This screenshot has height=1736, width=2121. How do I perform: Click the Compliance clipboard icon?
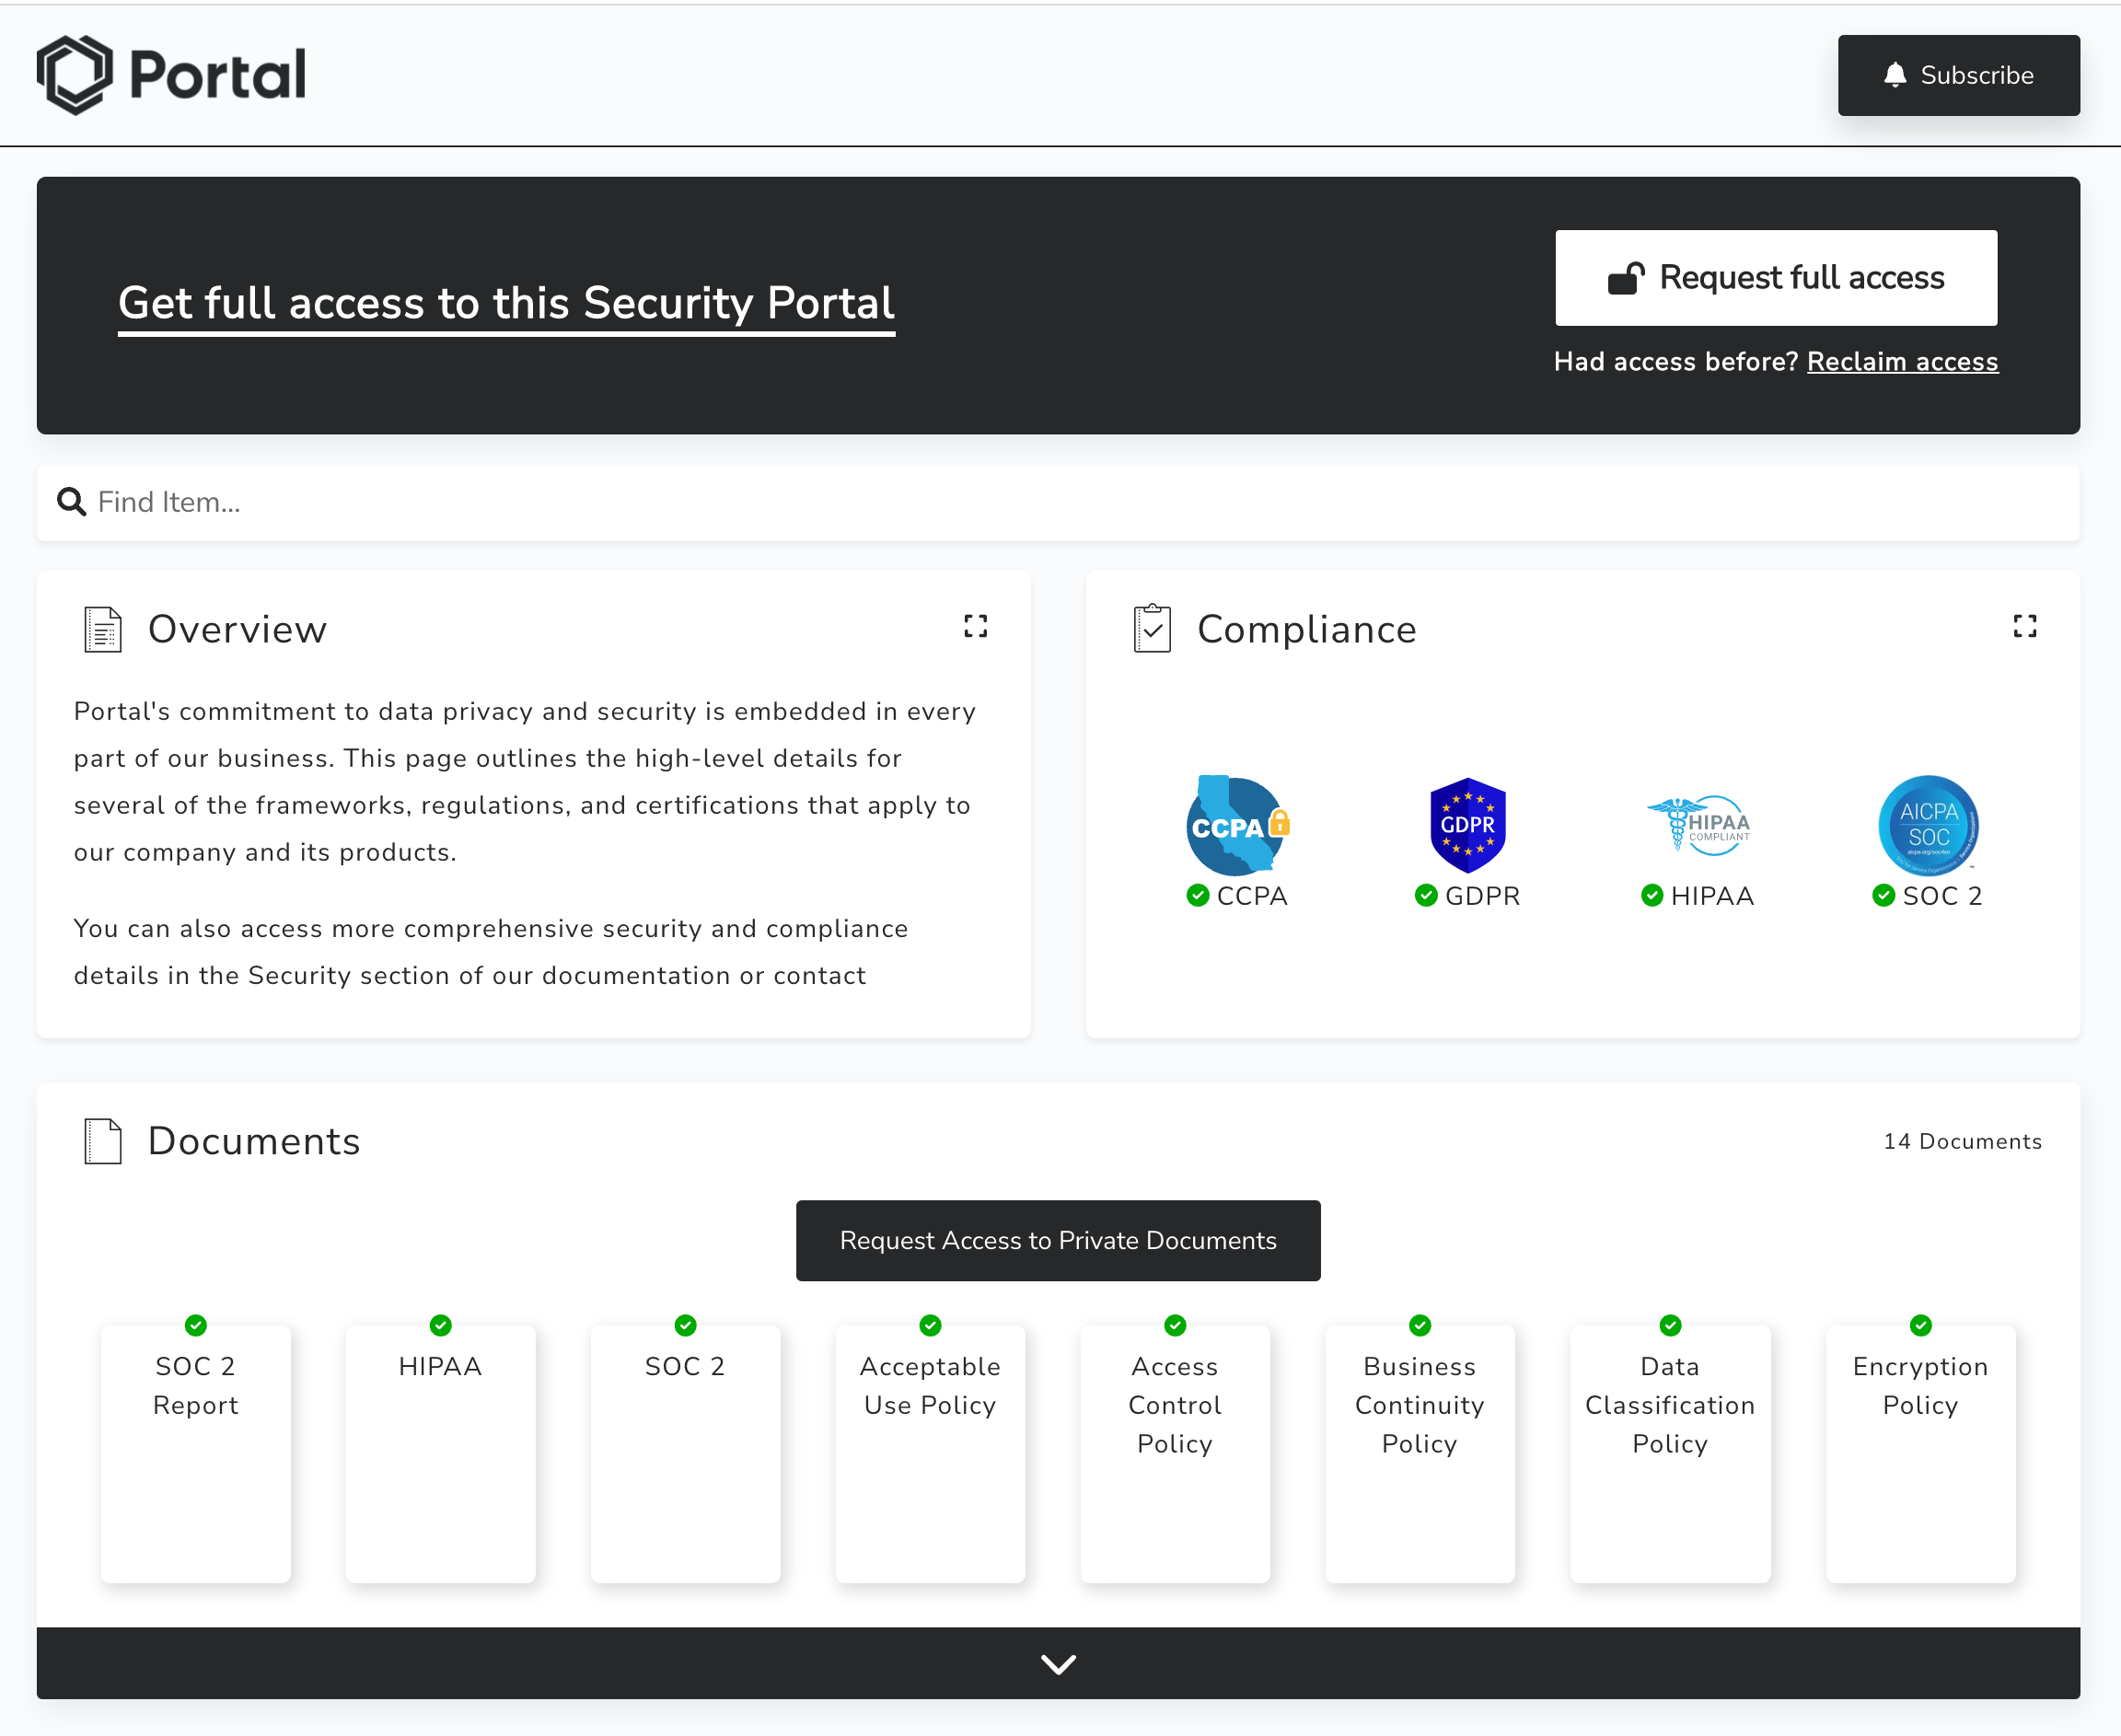pos(1152,629)
